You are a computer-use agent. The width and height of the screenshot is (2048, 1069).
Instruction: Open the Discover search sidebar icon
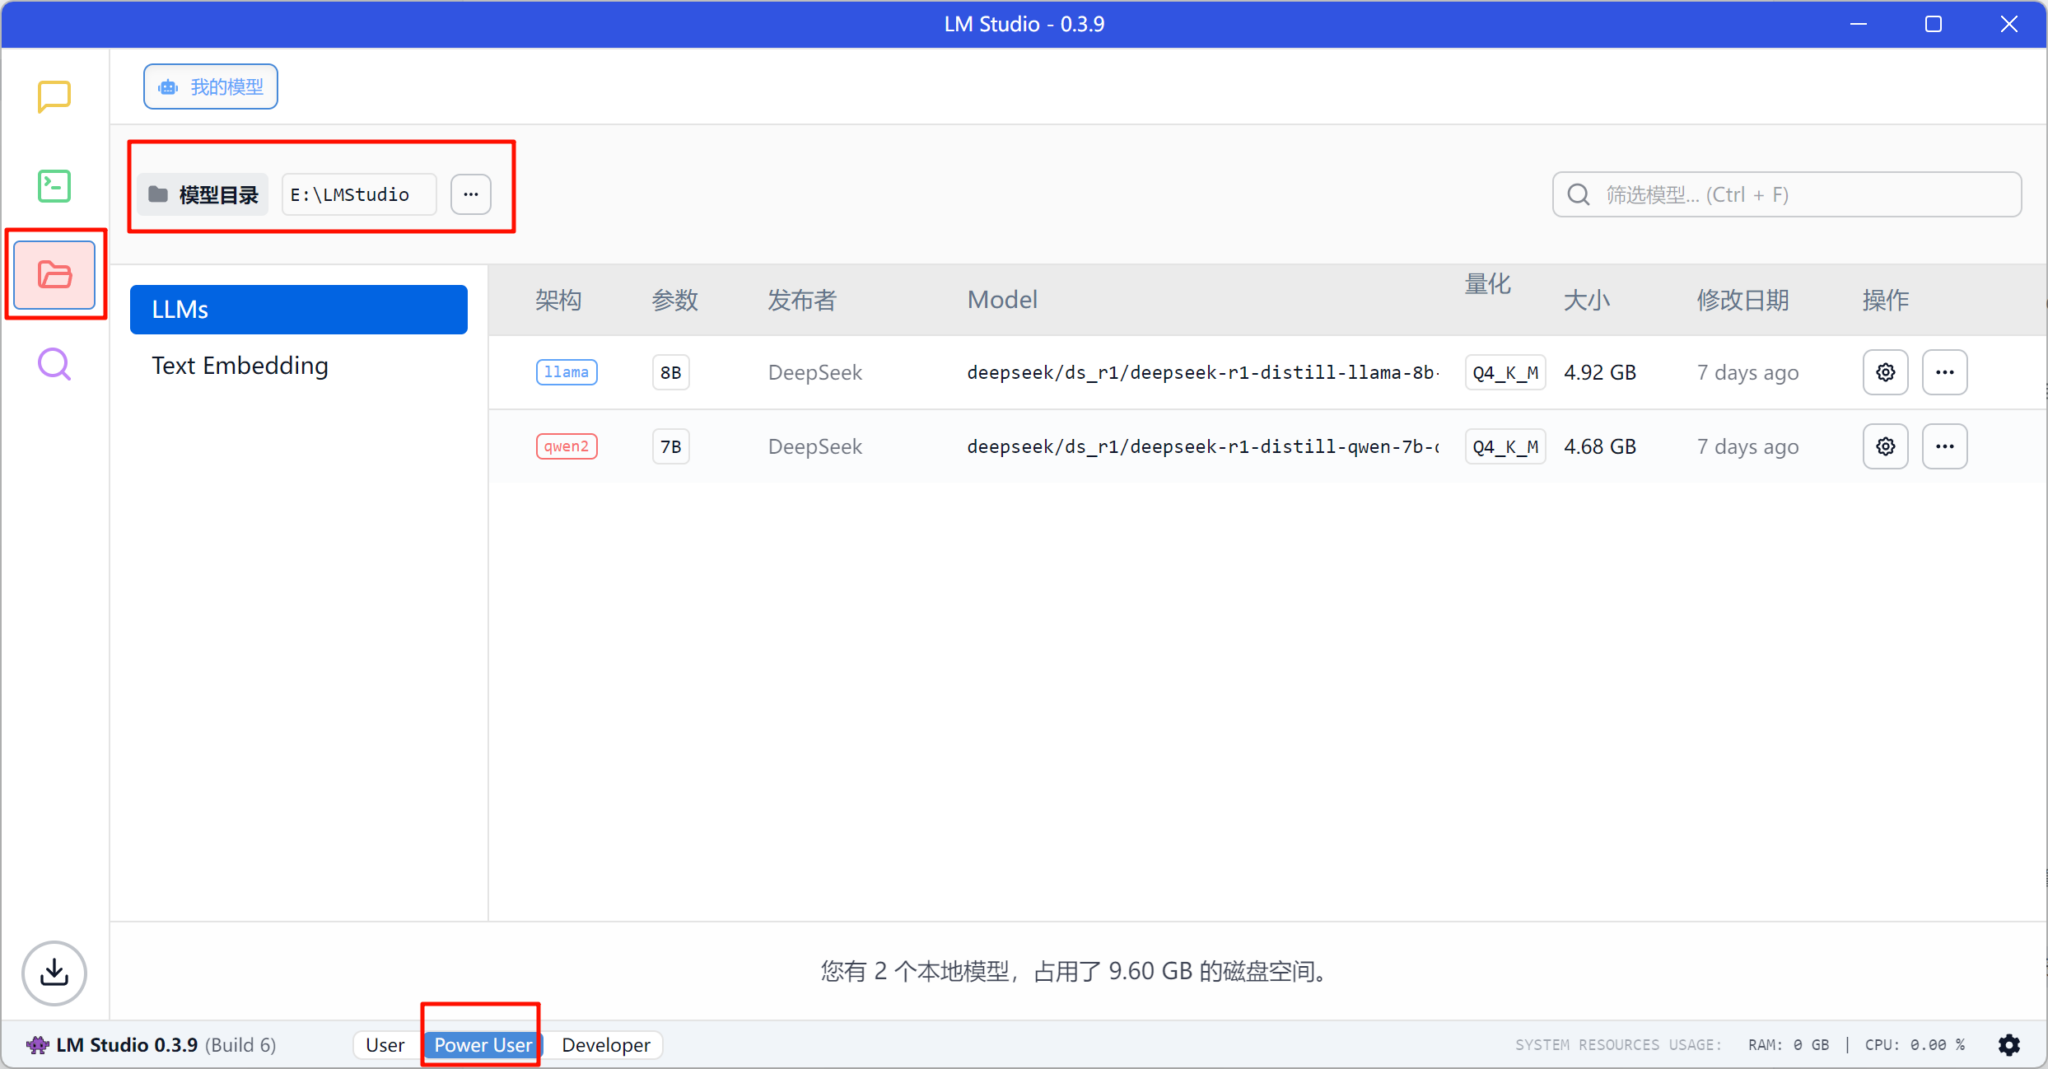(53, 364)
